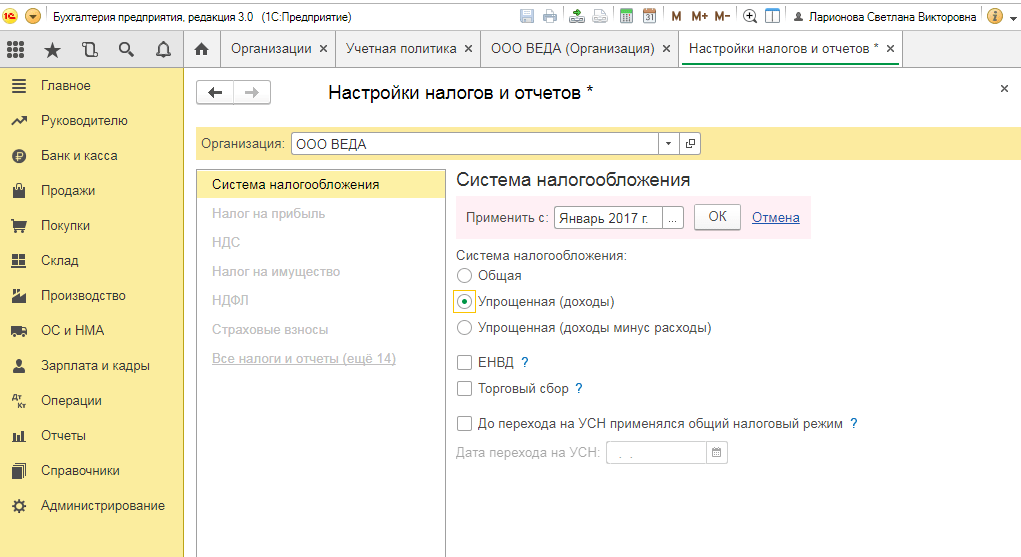Open Favorites star icon
Screen dimensions: 1021x557
pos(52,49)
